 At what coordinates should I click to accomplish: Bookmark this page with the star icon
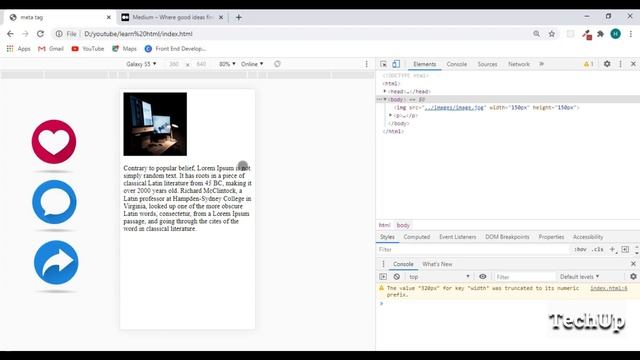click(552, 34)
